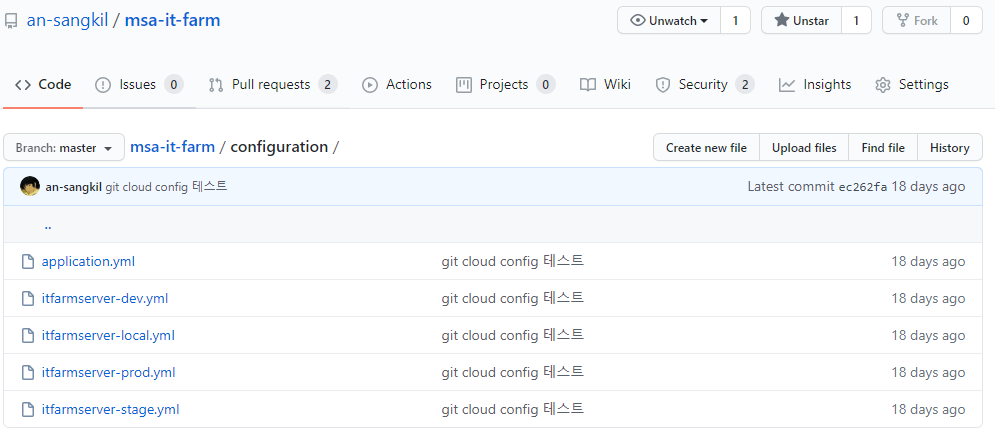
Task: Click the Find file button
Action: 883,148
